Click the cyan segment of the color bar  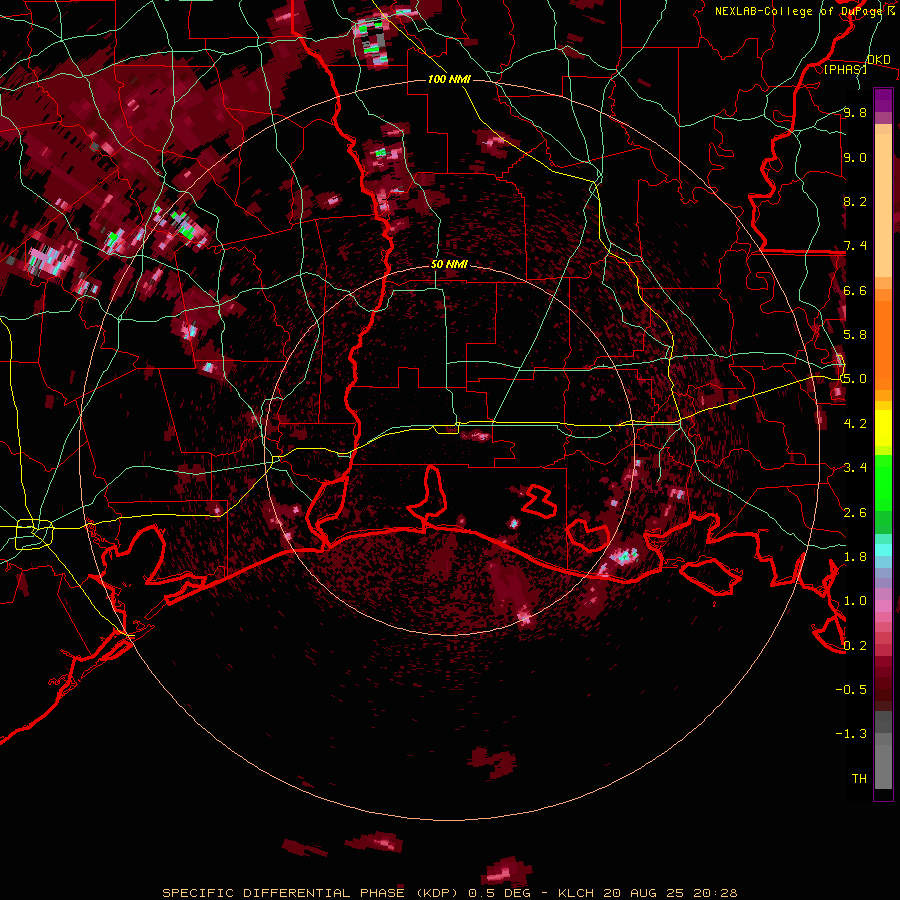click(x=883, y=550)
